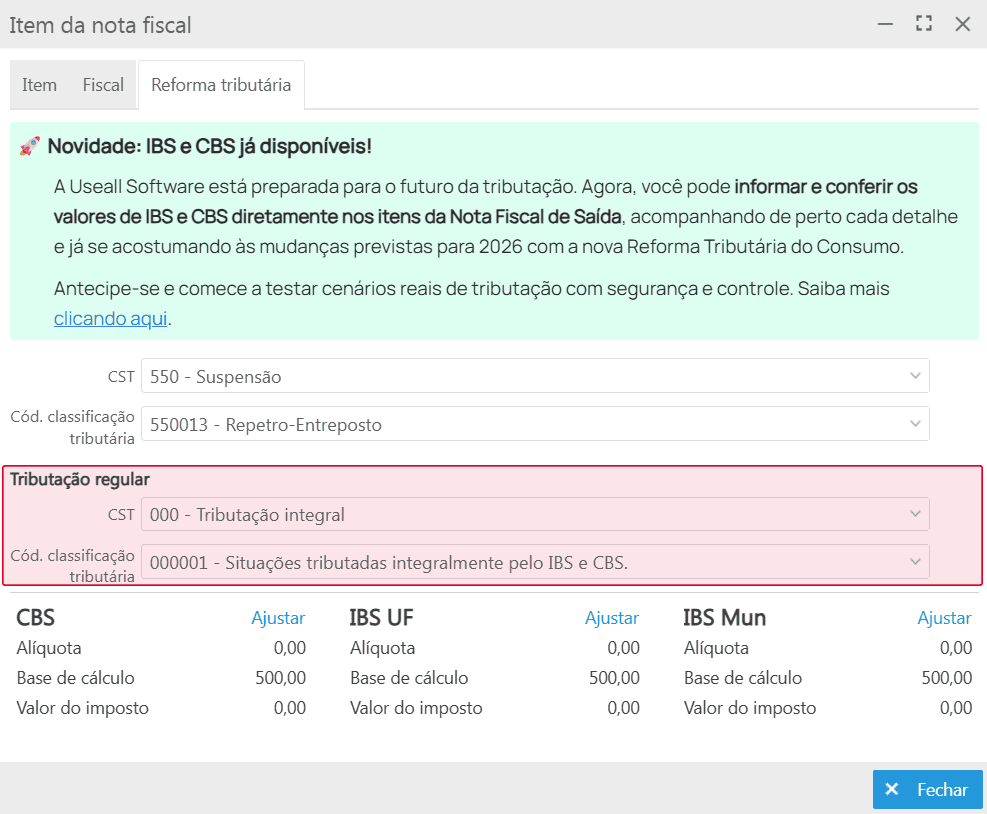The height and width of the screenshot is (814, 987).
Task: Click the CBS Base de cálculo value
Action: click(280, 678)
